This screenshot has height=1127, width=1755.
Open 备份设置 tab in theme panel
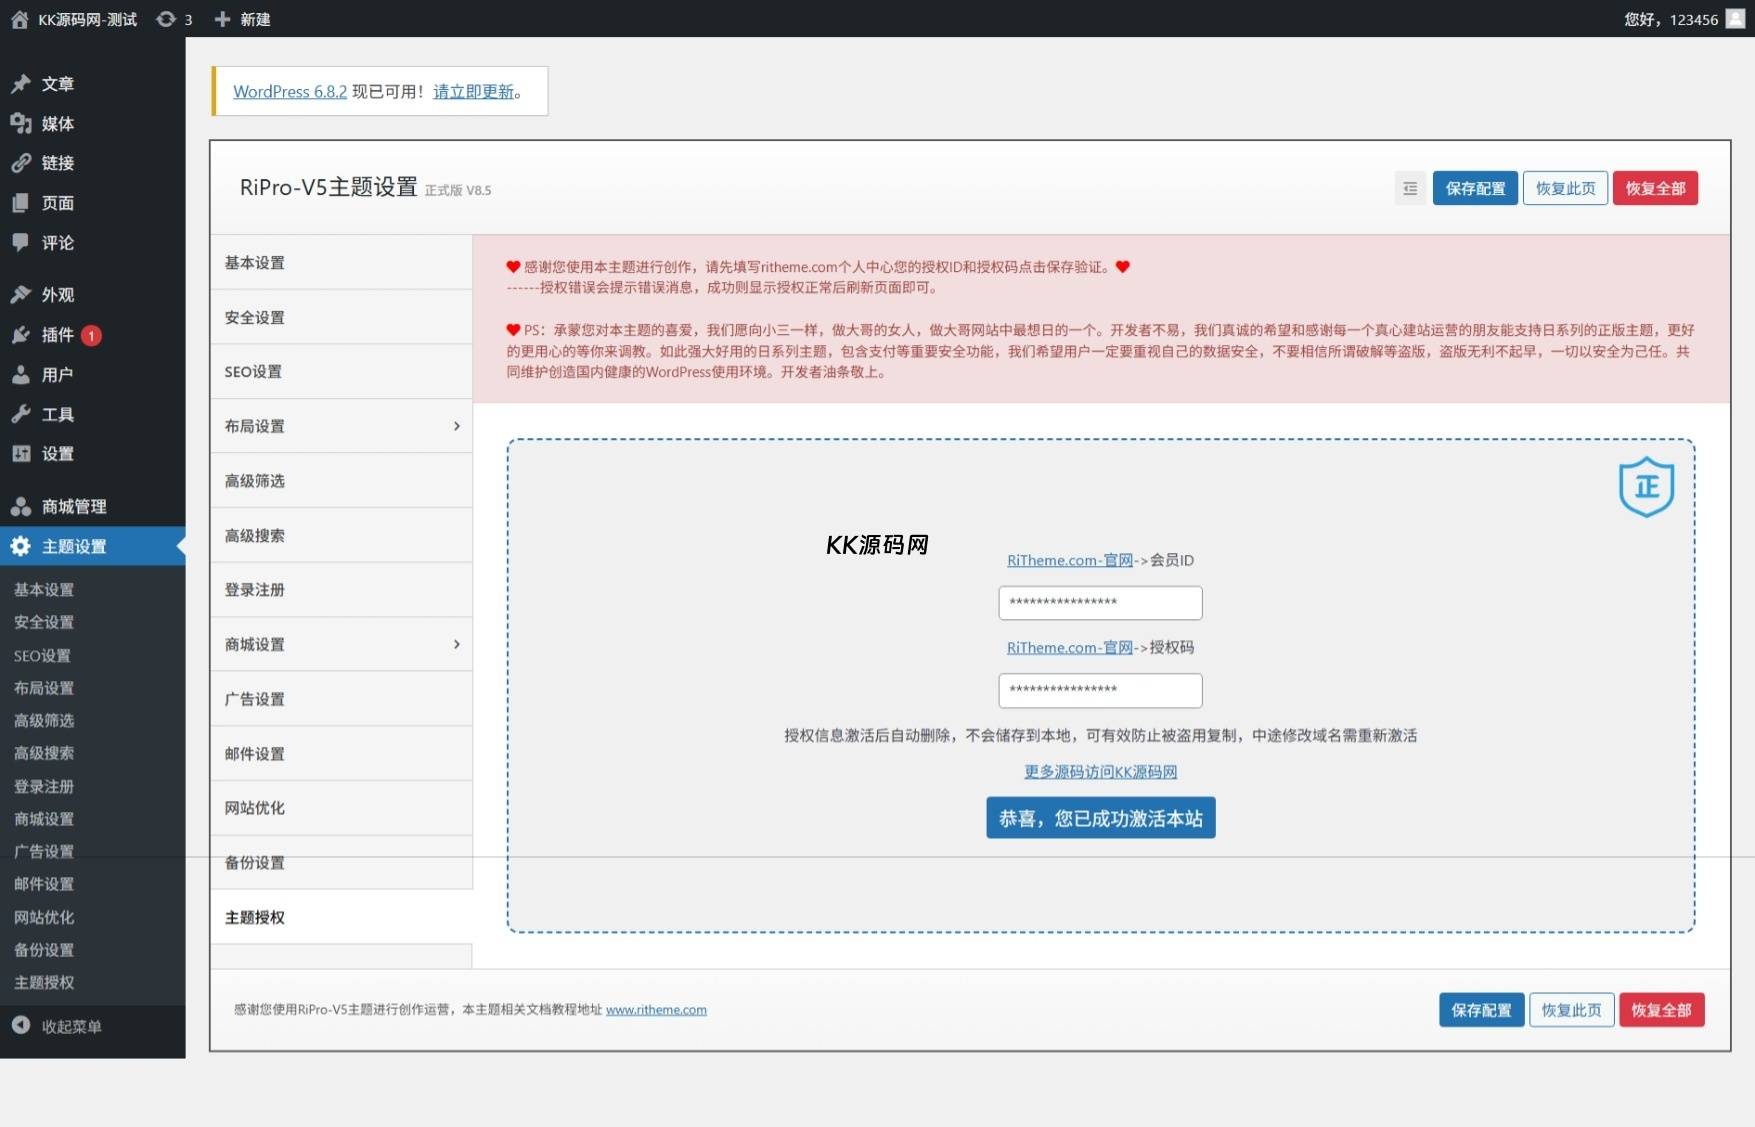[341, 862]
